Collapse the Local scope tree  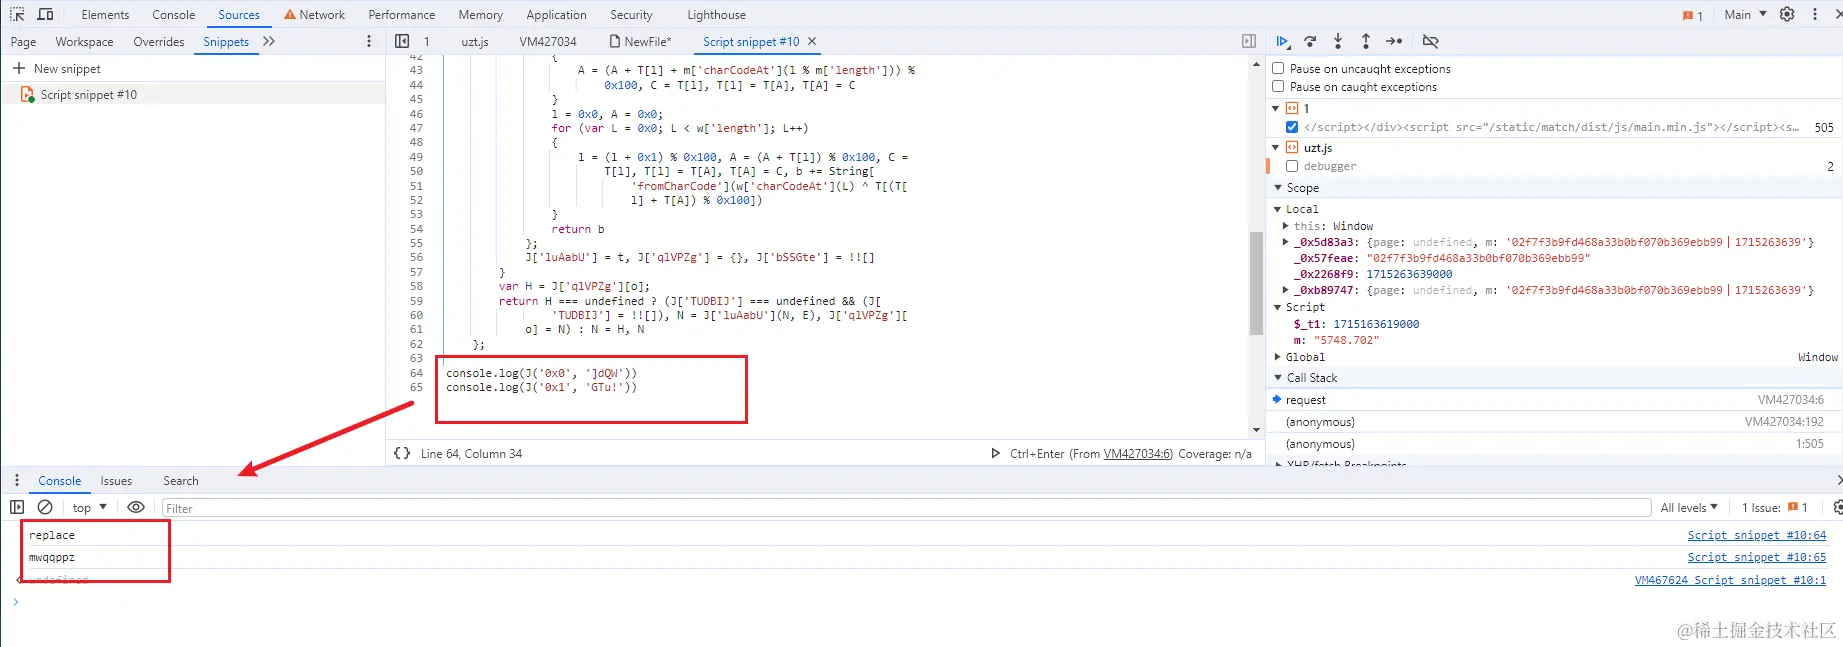[x=1277, y=209]
